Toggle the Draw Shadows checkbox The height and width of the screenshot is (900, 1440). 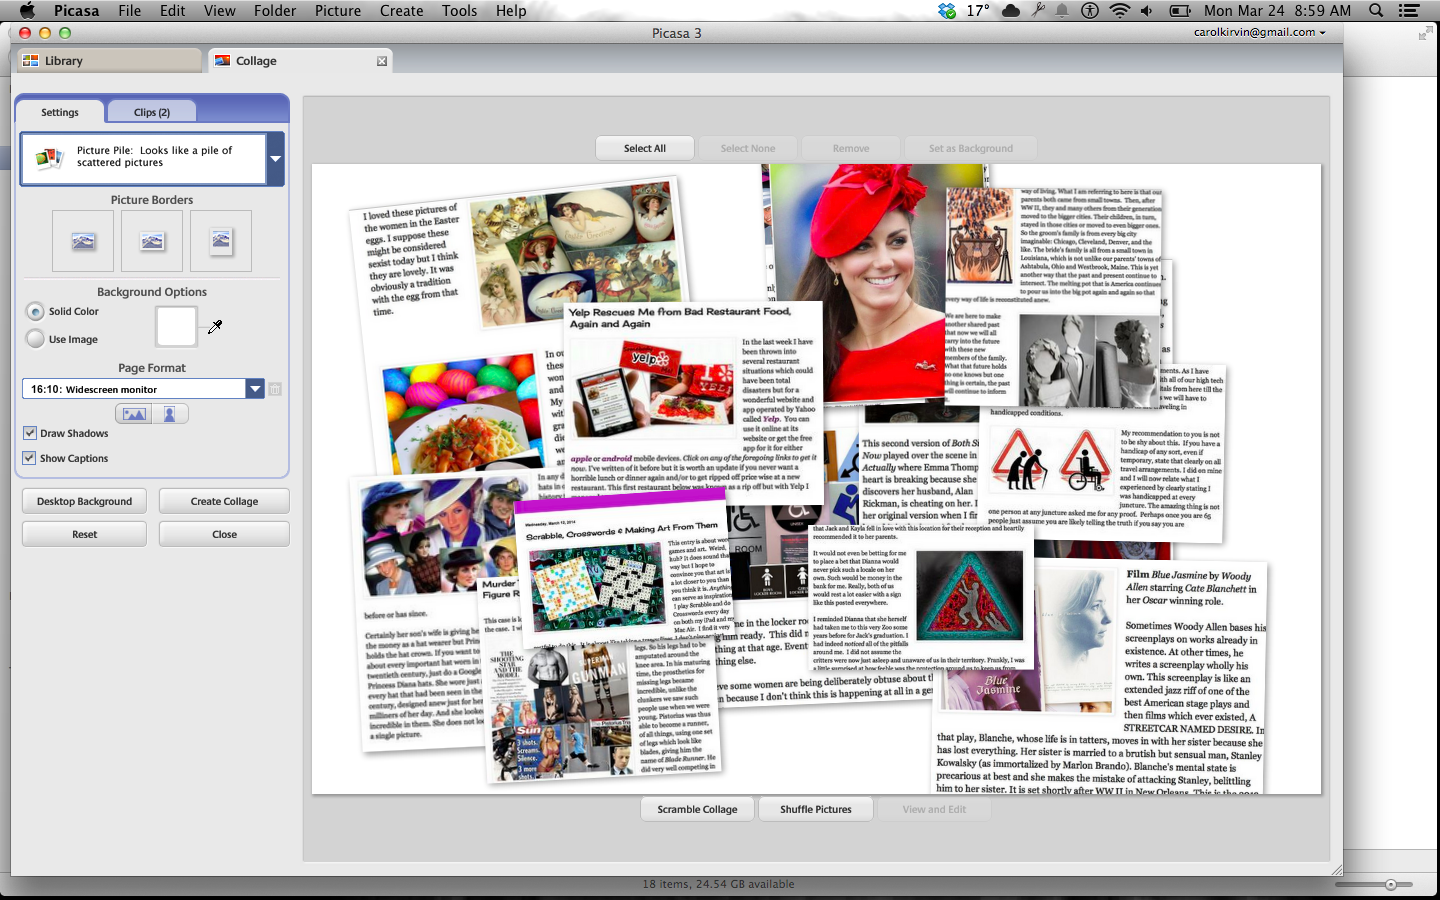[x=30, y=433]
